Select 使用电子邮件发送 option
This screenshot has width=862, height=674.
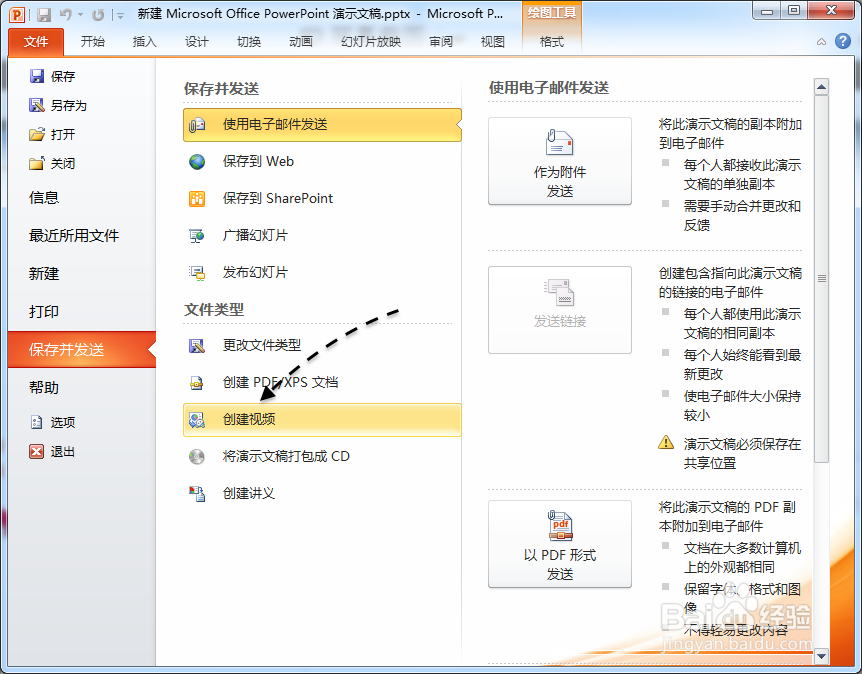[322, 125]
